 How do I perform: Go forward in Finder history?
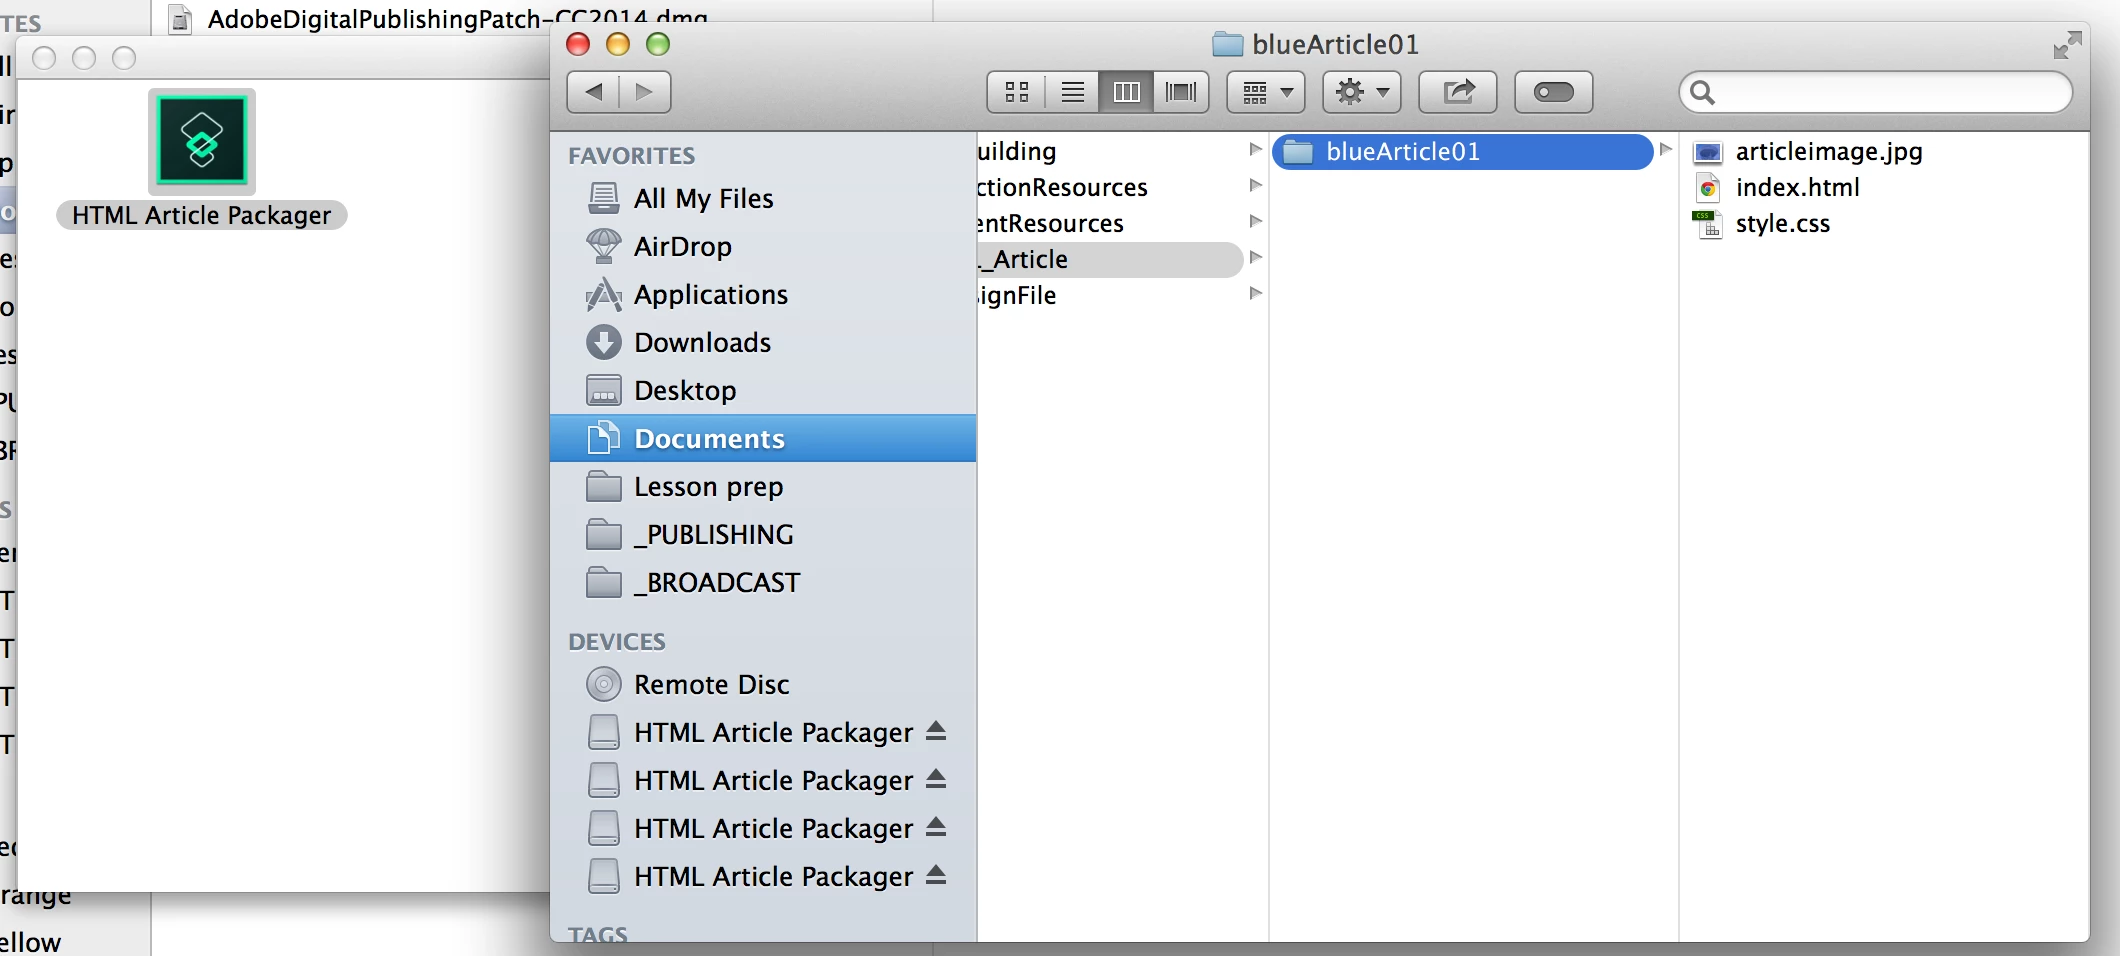(645, 92)
